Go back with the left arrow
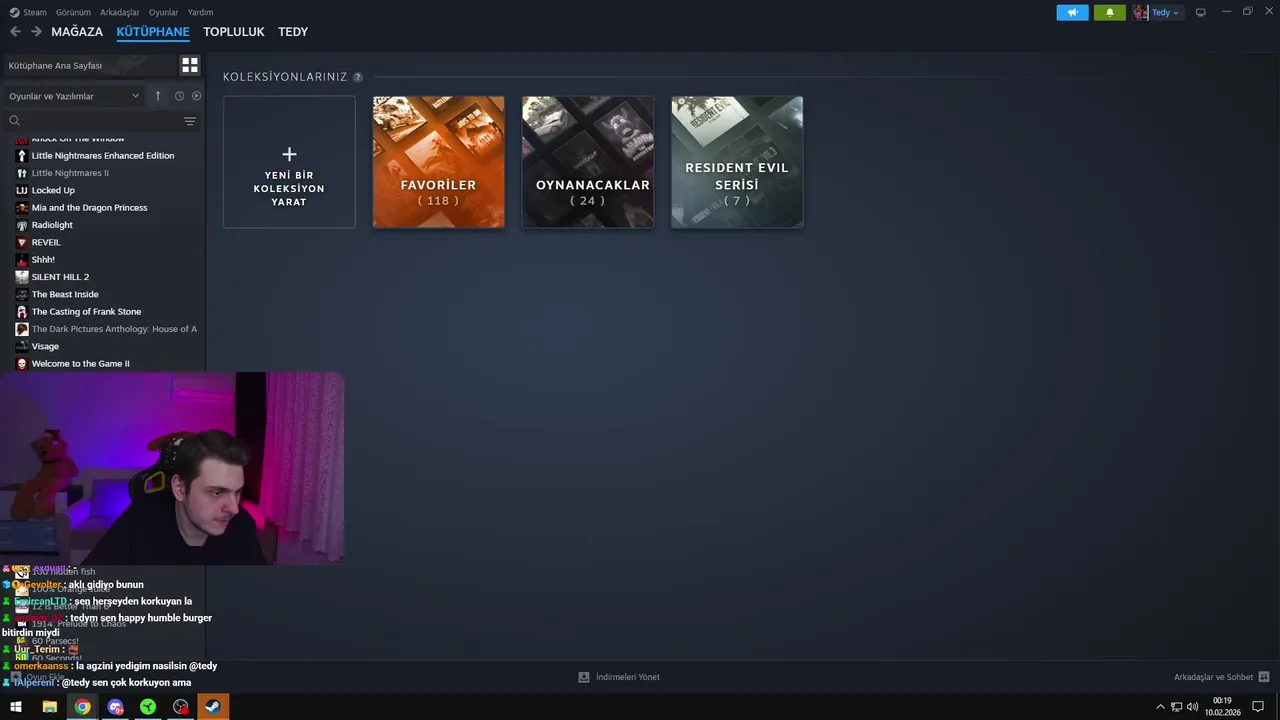This screenshot has width=1280, height=720. (x=15, y=32)
